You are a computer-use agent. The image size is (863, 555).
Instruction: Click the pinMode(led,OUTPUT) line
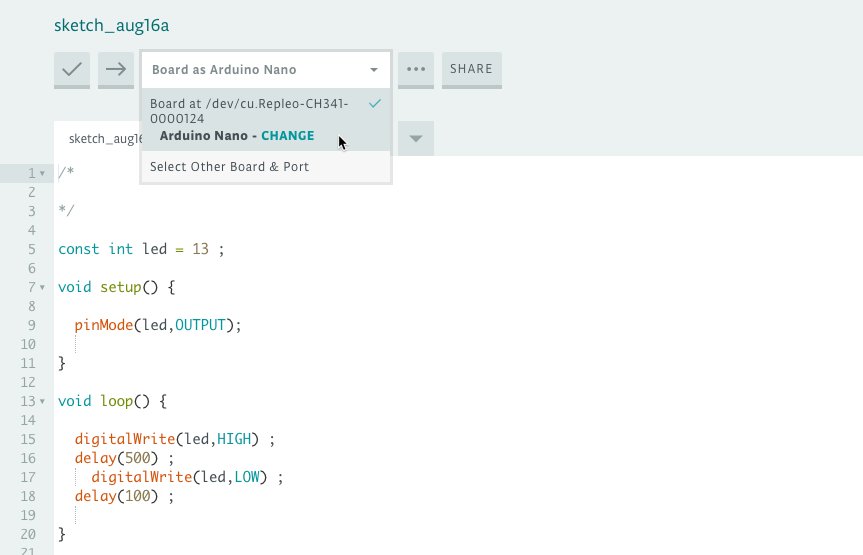click(158, 325)
